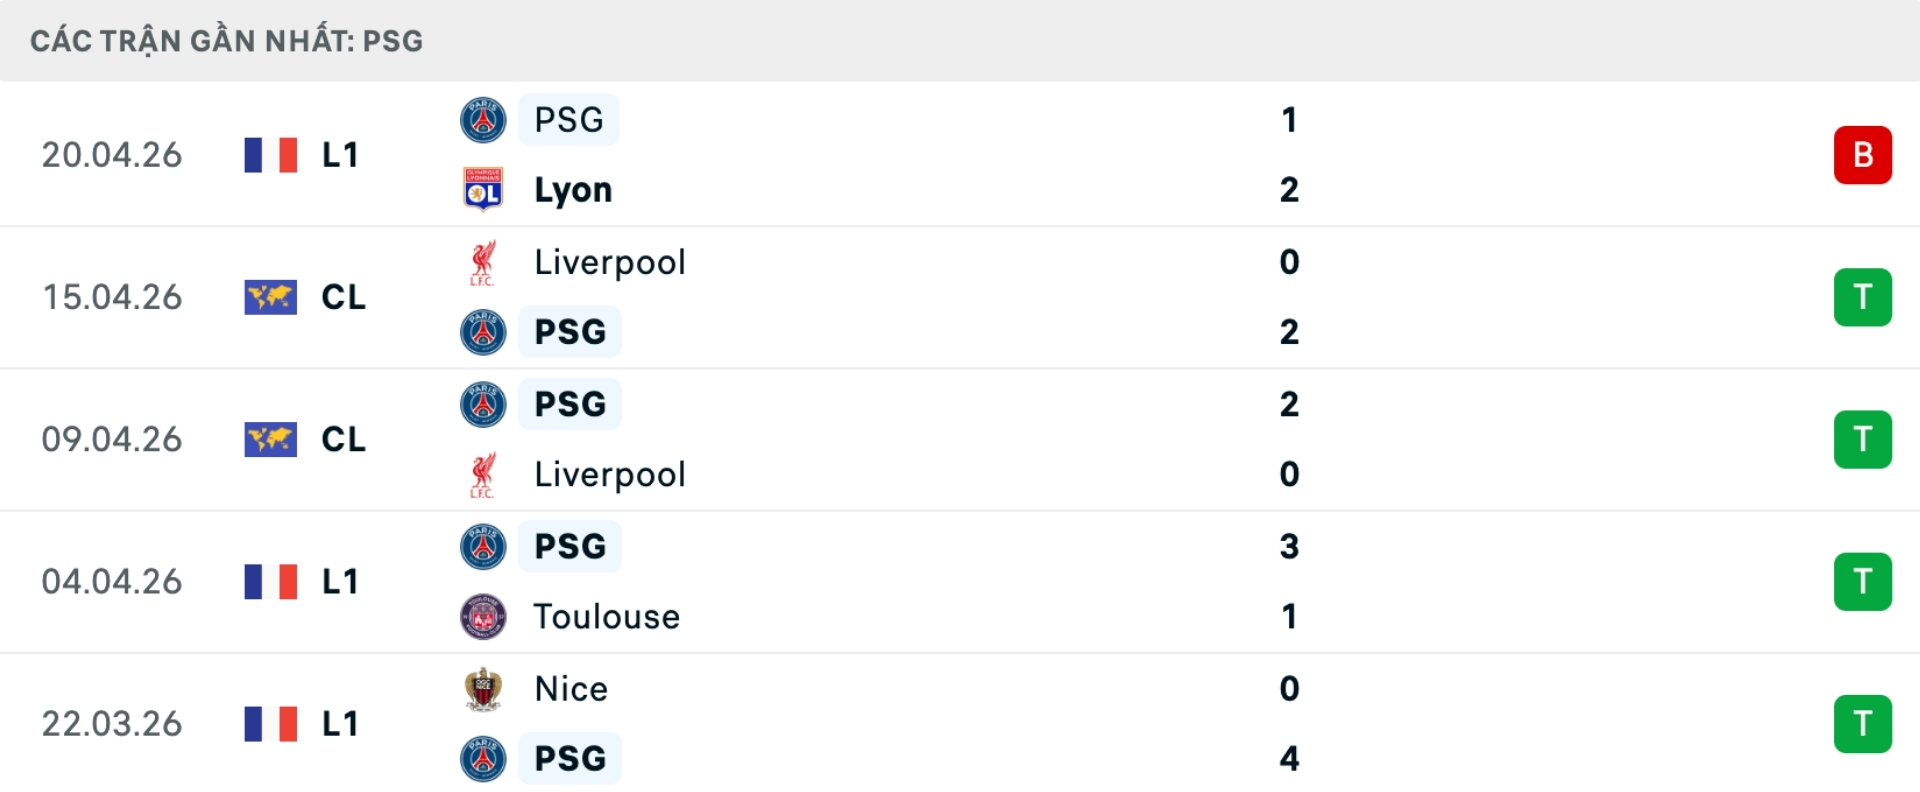Open the Toulouse team link
This screenshot has height=792, width=1920.
coord(606,617)
